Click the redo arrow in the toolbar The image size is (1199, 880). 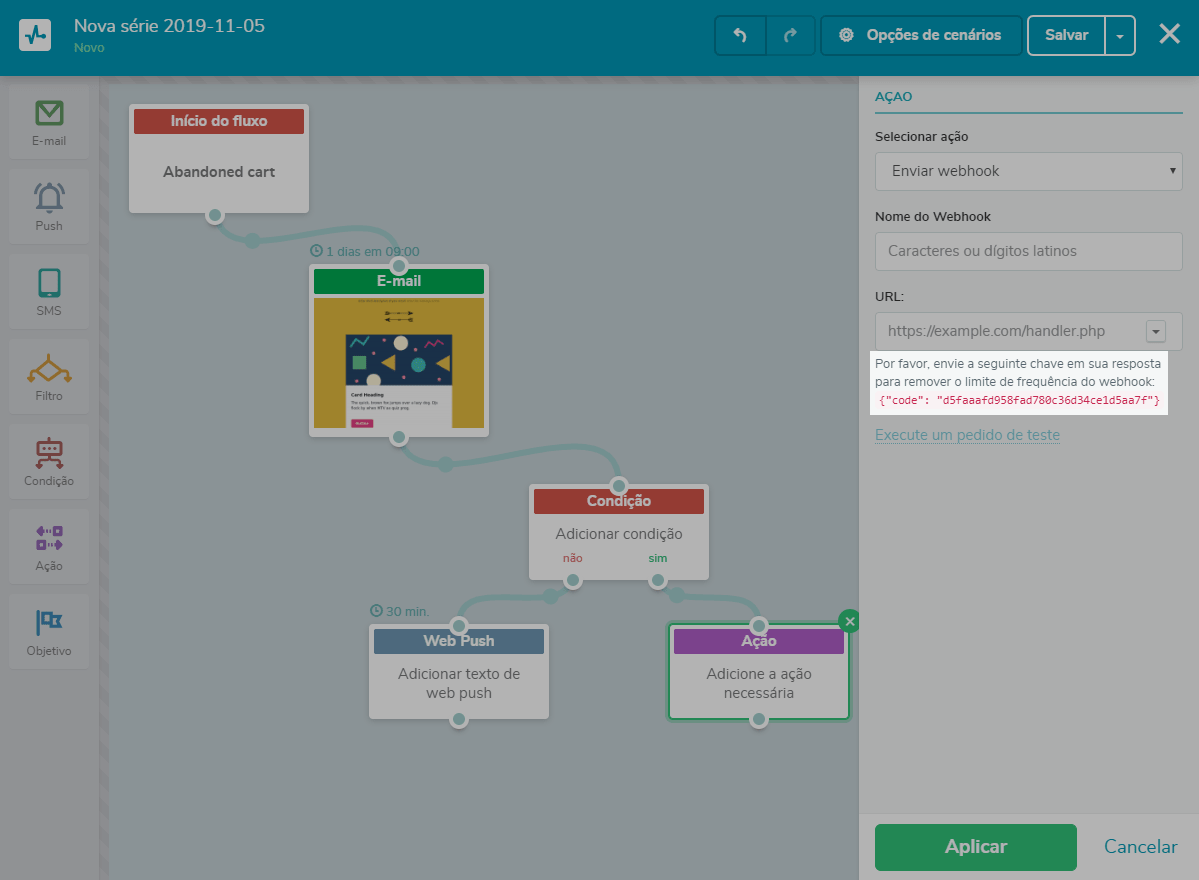coord(789,34)
